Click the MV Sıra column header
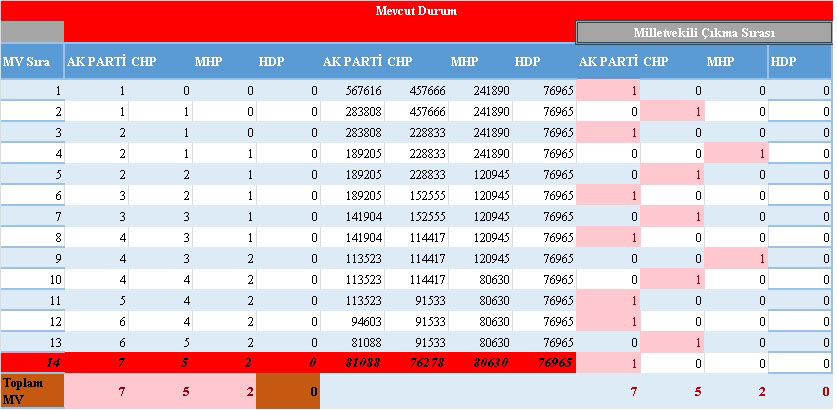 coord(32,61)
